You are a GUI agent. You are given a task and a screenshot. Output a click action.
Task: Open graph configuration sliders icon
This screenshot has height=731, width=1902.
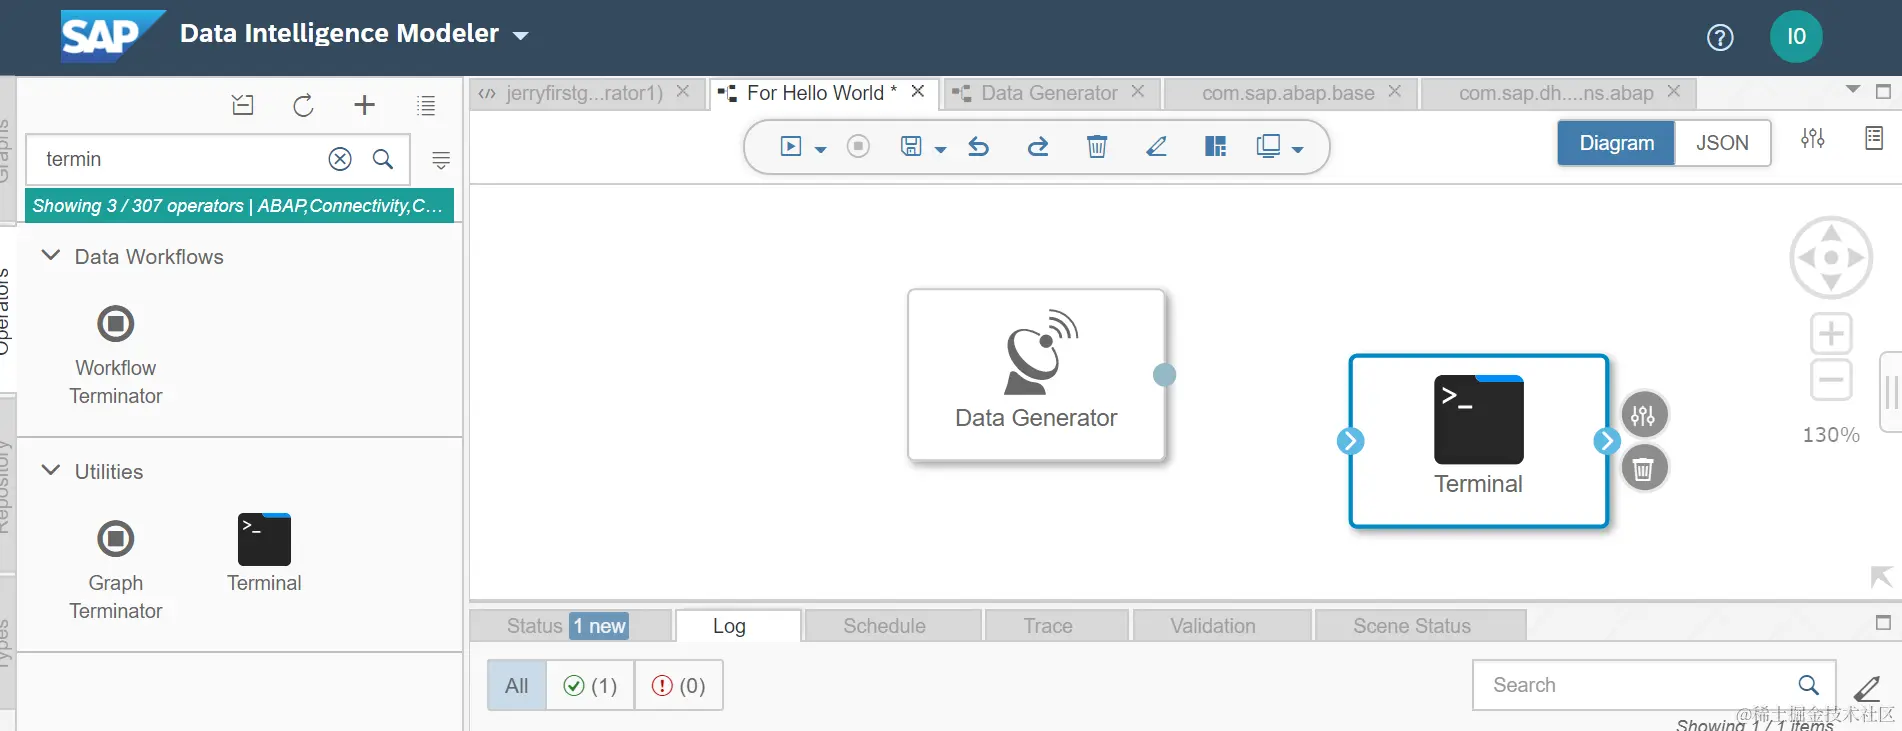point(1813,139)
